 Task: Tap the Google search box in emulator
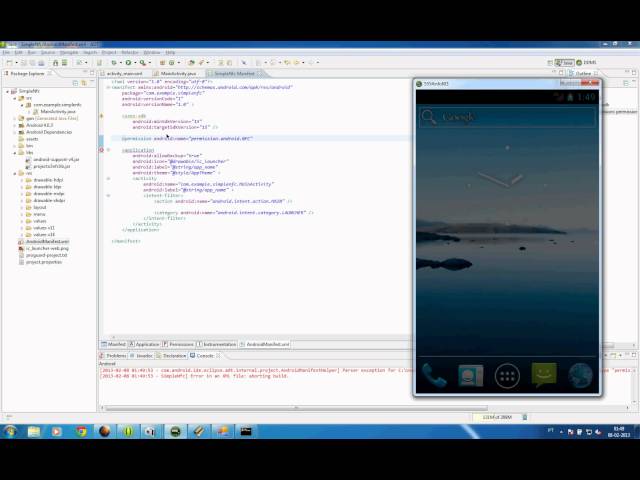[x=507, y=117]
